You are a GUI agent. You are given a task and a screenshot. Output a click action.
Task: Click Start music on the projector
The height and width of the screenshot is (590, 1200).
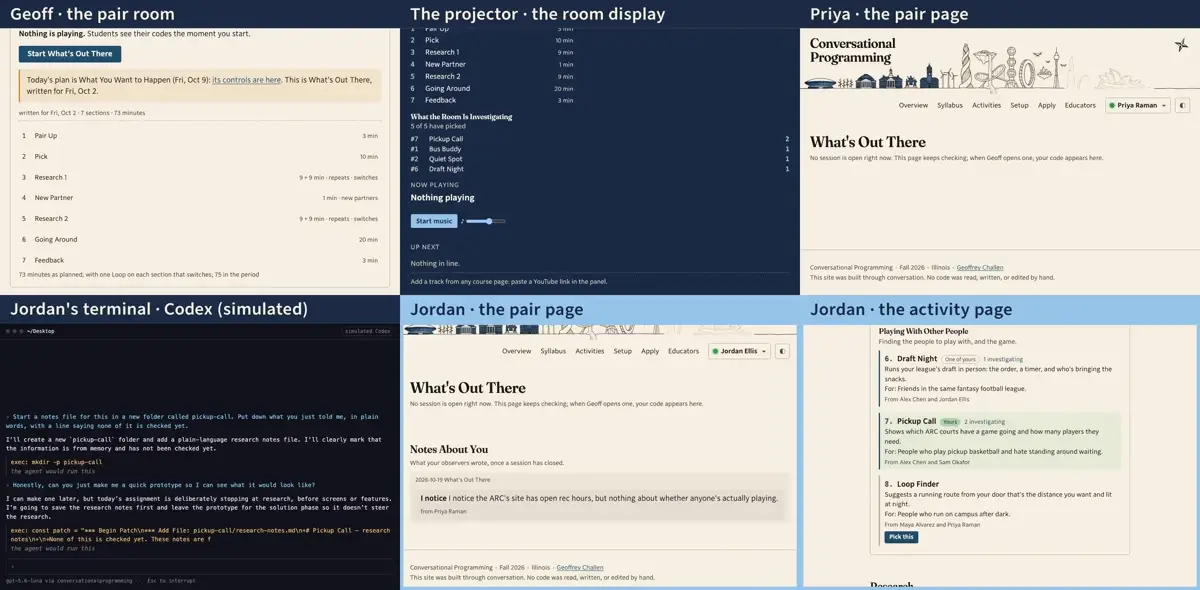[x=434, y=221]
